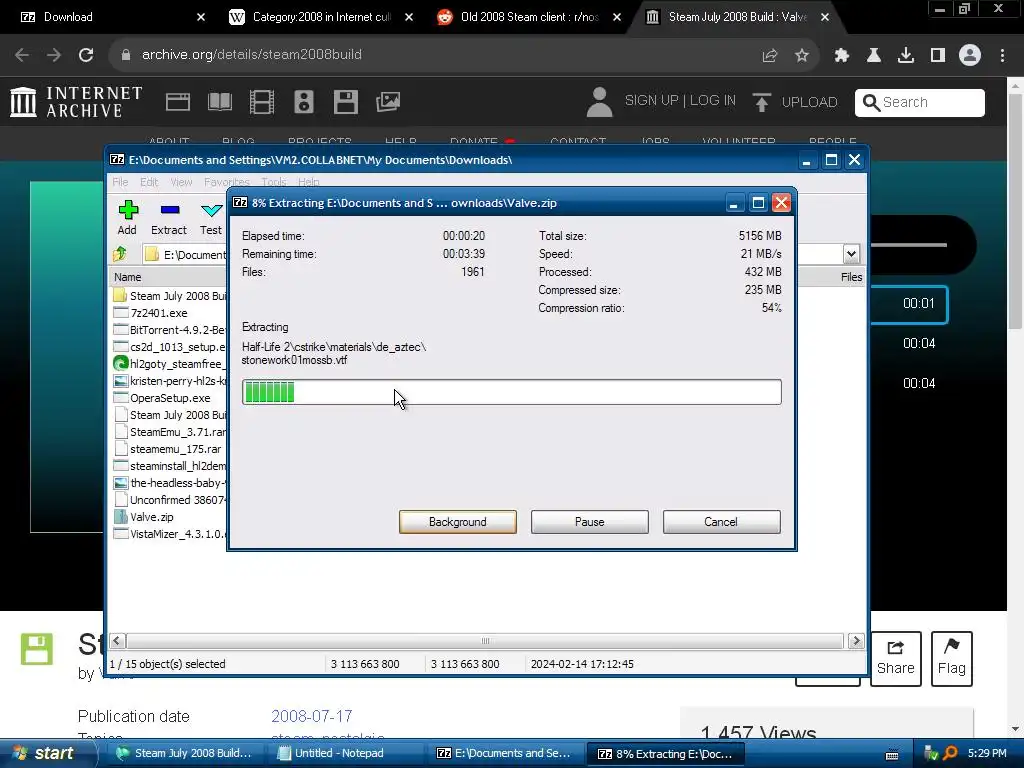Cancel the extraction
The width and height of the screenshot is (1024, 768).
721,522
